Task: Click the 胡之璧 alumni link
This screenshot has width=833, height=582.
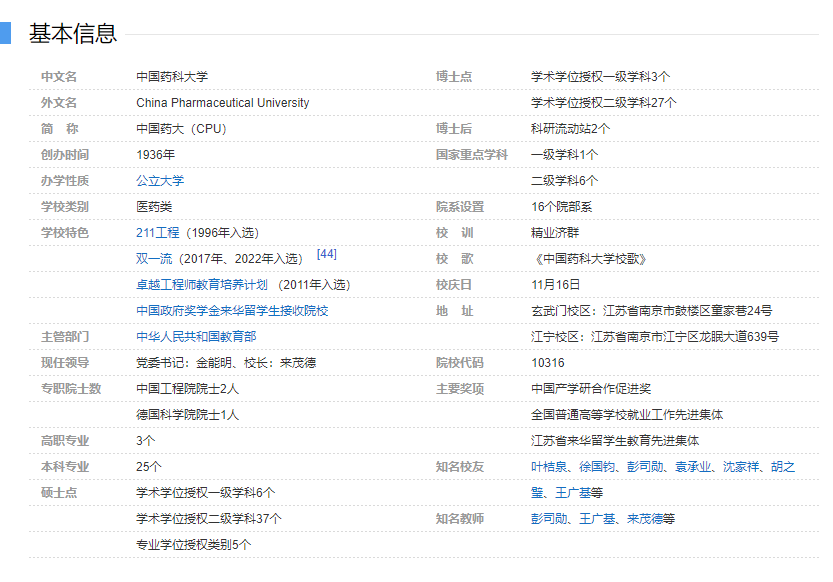Action: [x=783, y=467]
